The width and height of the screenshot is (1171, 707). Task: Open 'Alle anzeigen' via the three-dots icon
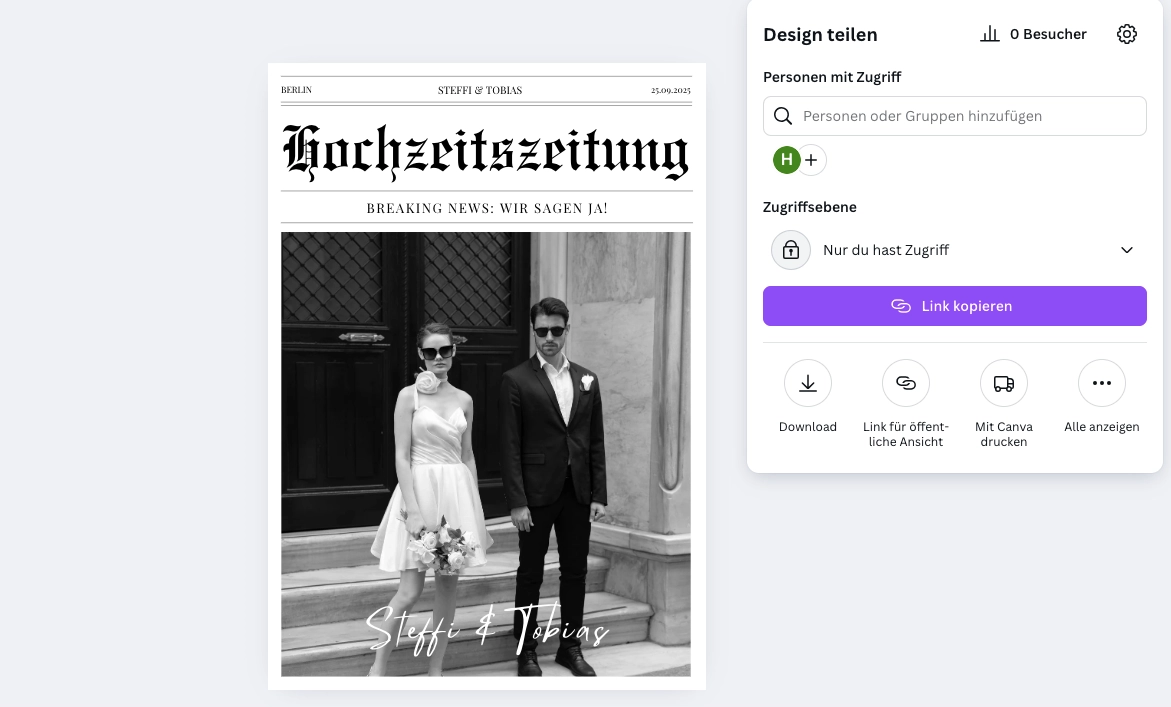point(1102,383)
